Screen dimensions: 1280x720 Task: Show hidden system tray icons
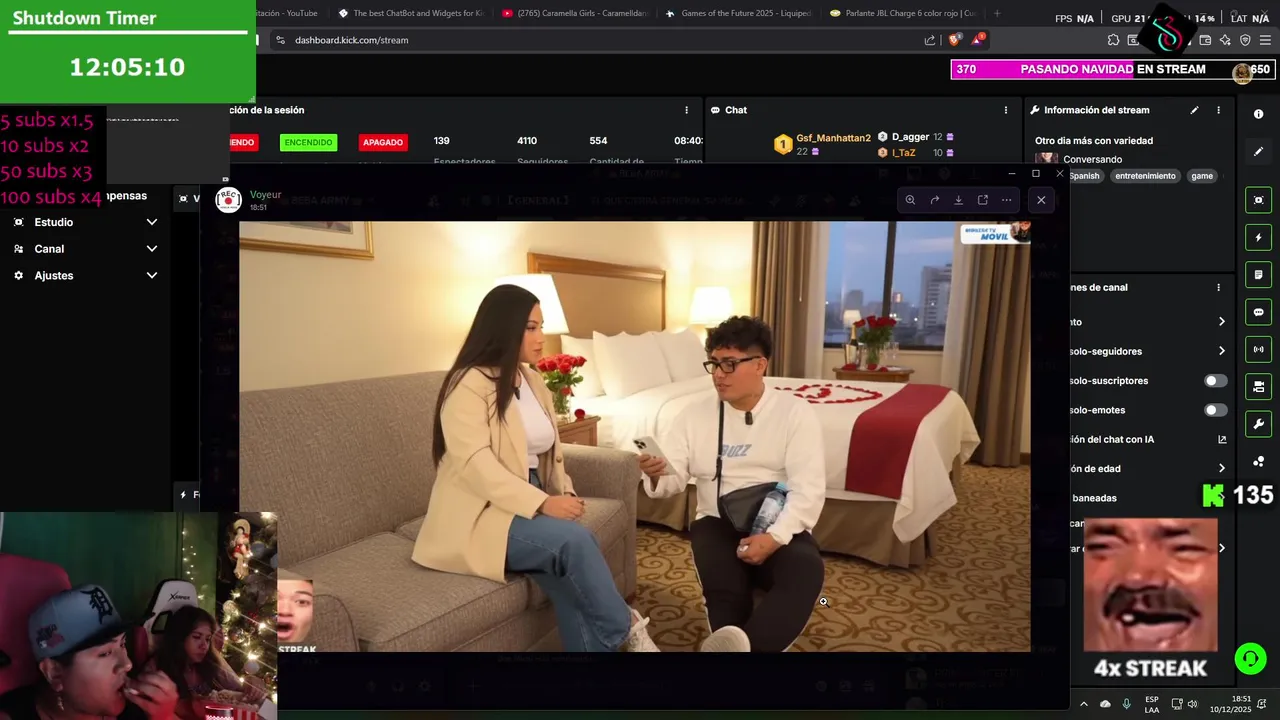[1083, 704]
